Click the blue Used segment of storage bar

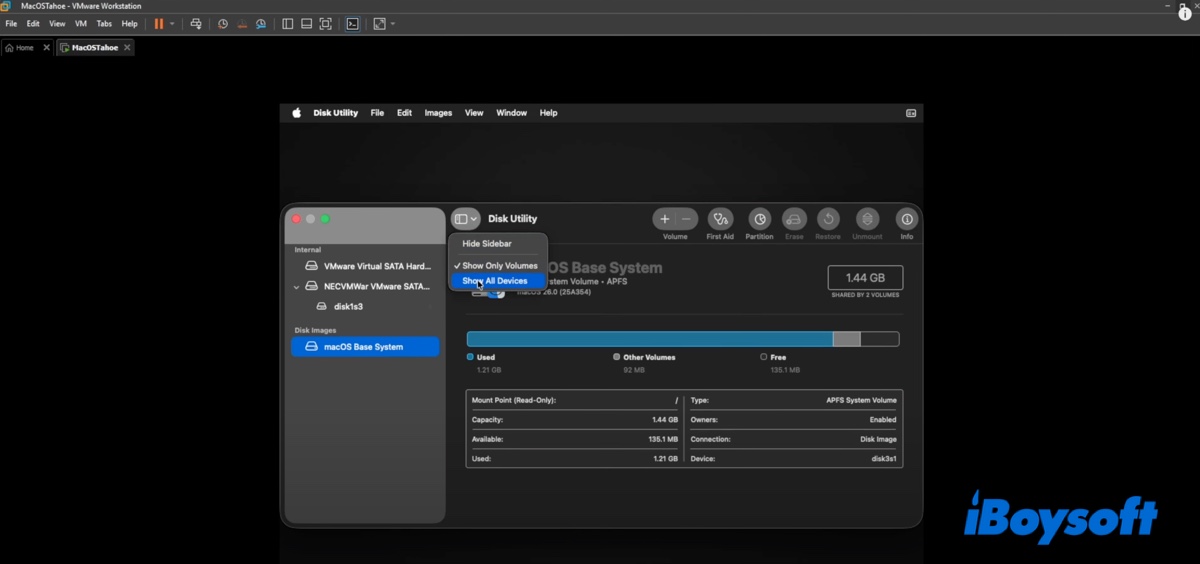[649, 340]
